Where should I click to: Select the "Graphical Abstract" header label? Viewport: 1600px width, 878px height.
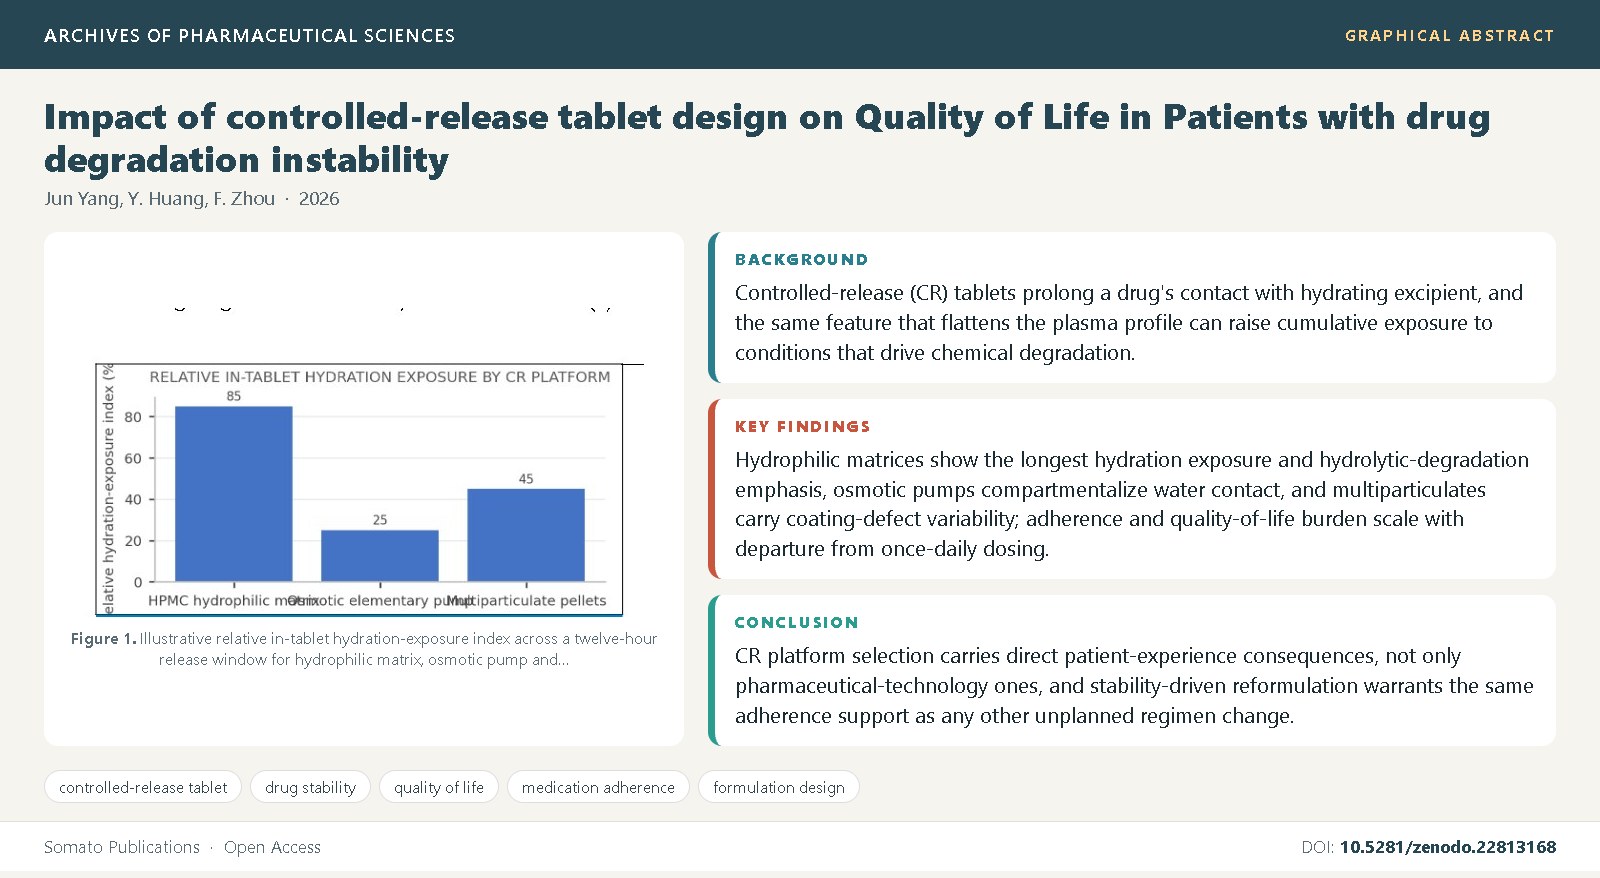click(x=1450, y=35)
